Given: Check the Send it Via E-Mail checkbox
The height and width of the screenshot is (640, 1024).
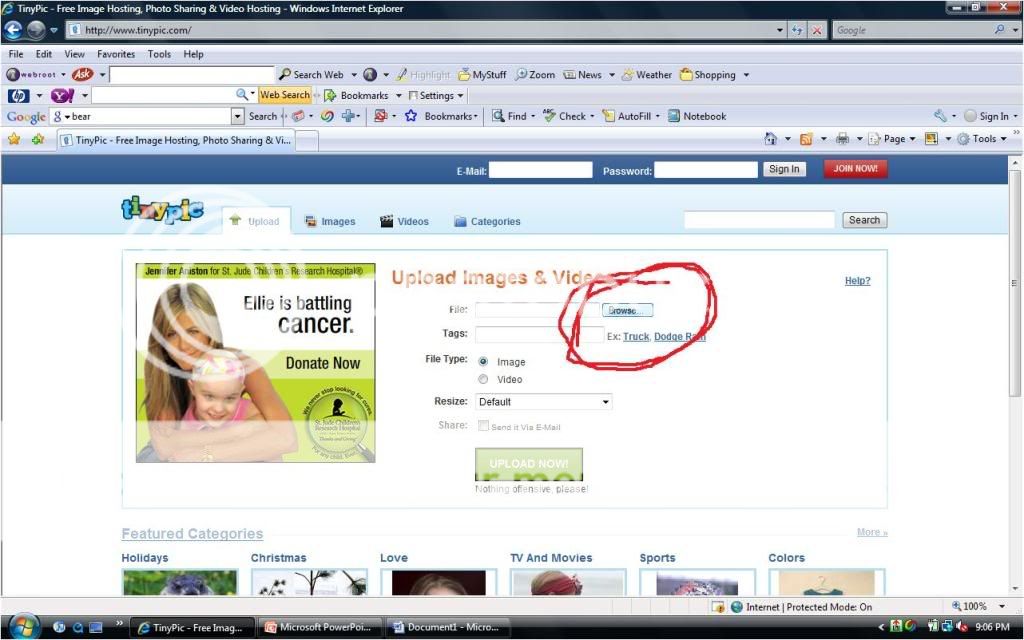Looking at the screenshot, I should pyautogui.click(x=484, y=426).
